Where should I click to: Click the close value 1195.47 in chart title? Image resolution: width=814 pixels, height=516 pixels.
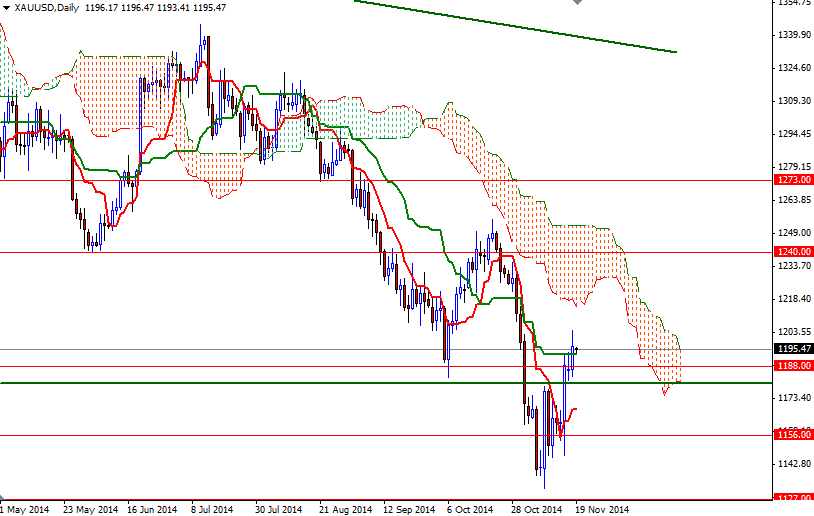(209, 8)
